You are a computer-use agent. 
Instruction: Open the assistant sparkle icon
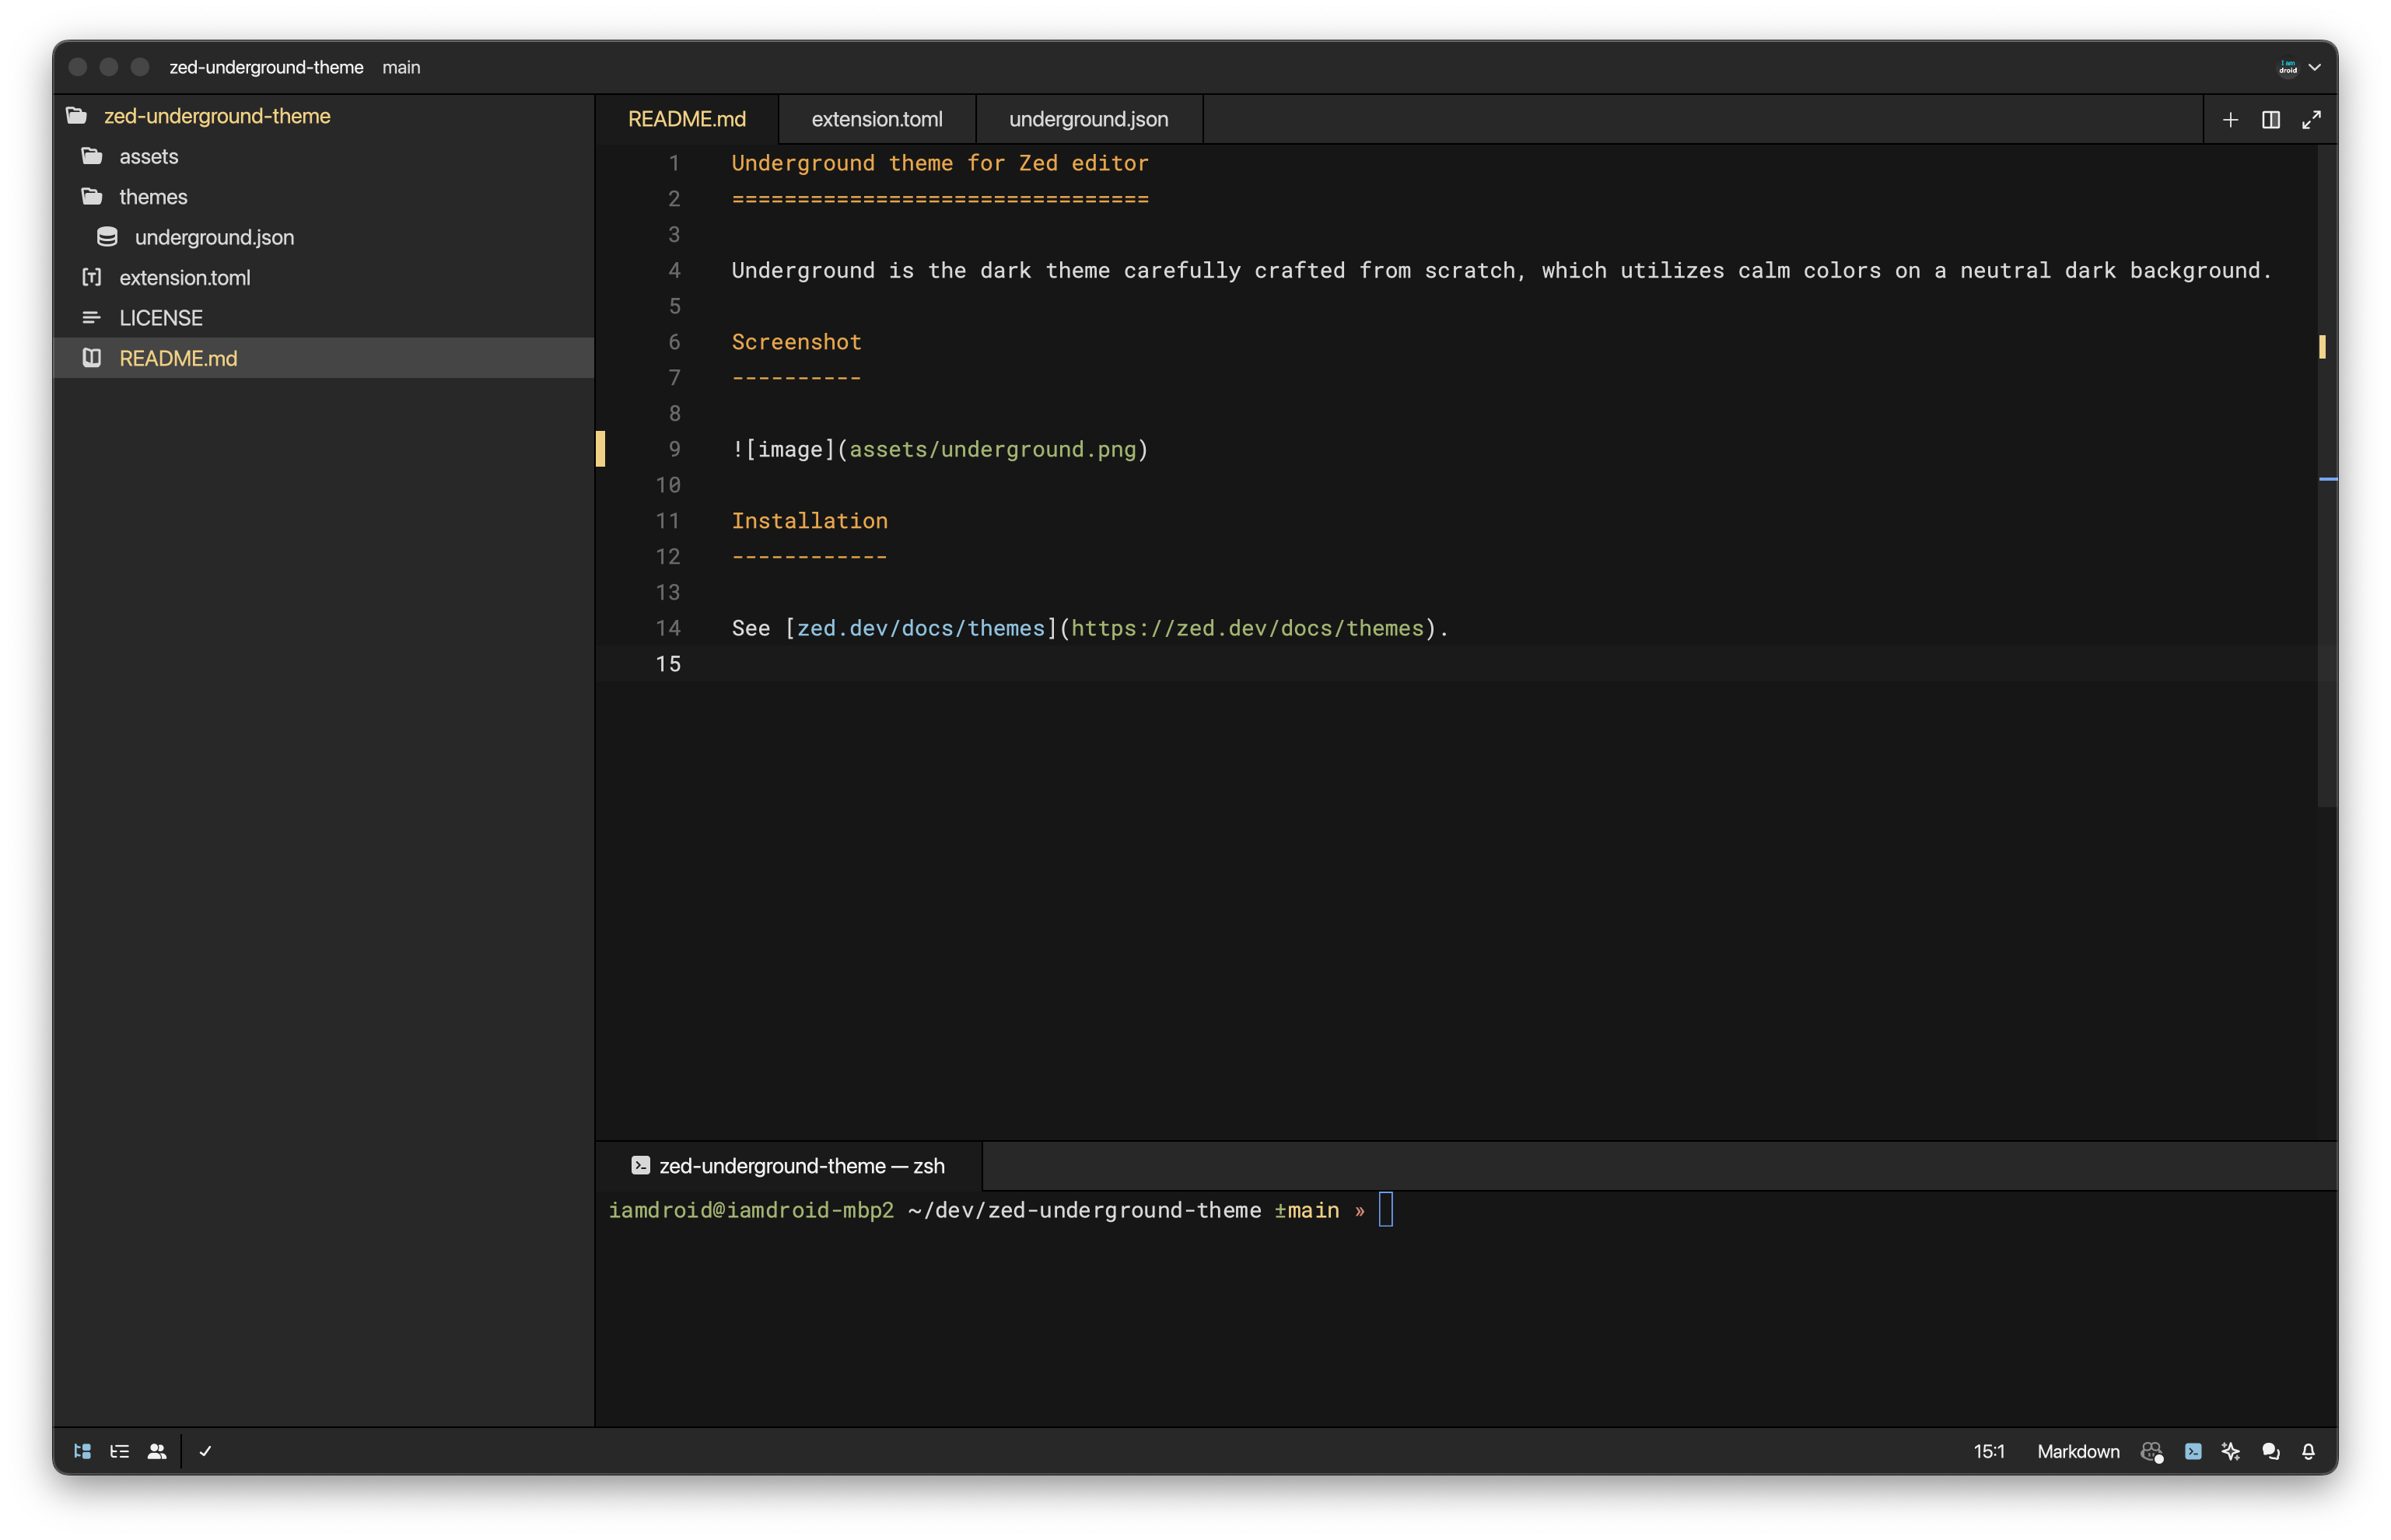click(2231, 1451)
